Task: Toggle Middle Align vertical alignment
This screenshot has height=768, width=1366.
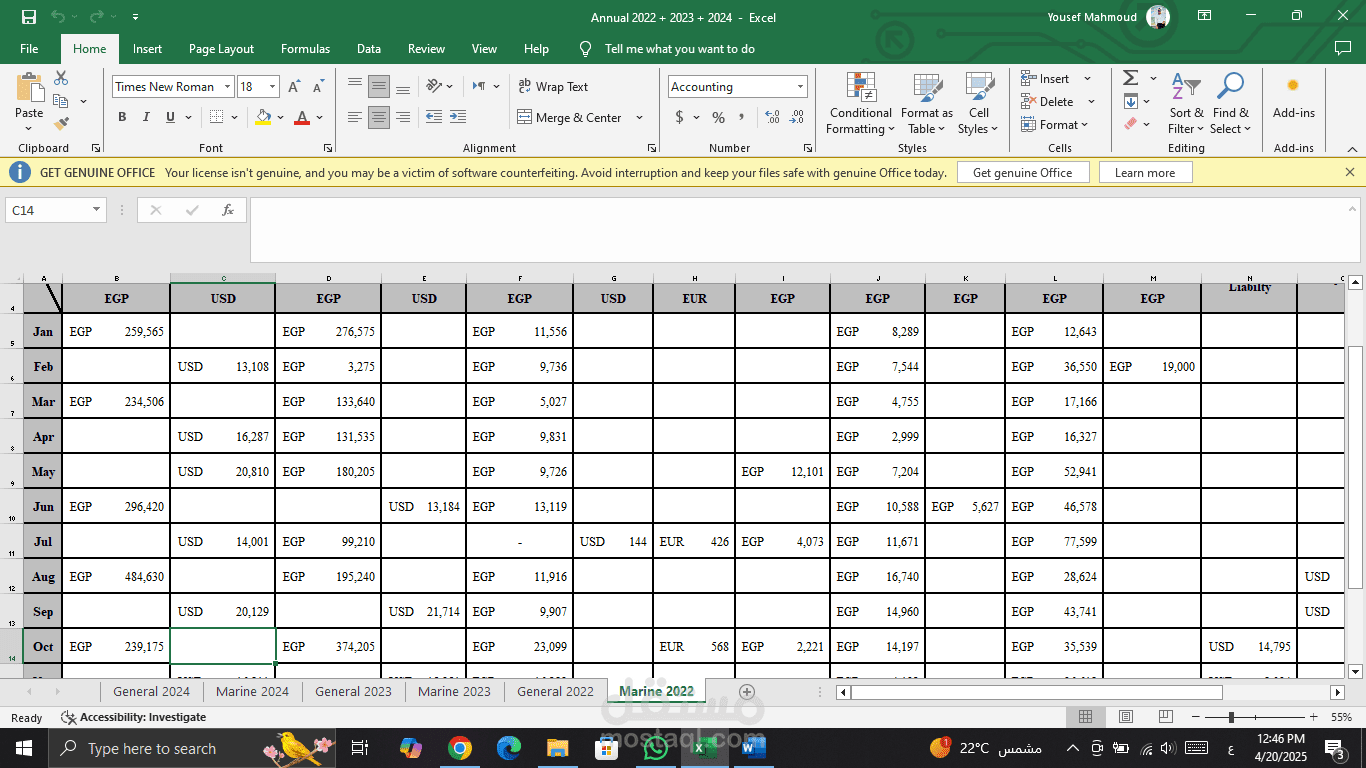Action: coord(379,86)
